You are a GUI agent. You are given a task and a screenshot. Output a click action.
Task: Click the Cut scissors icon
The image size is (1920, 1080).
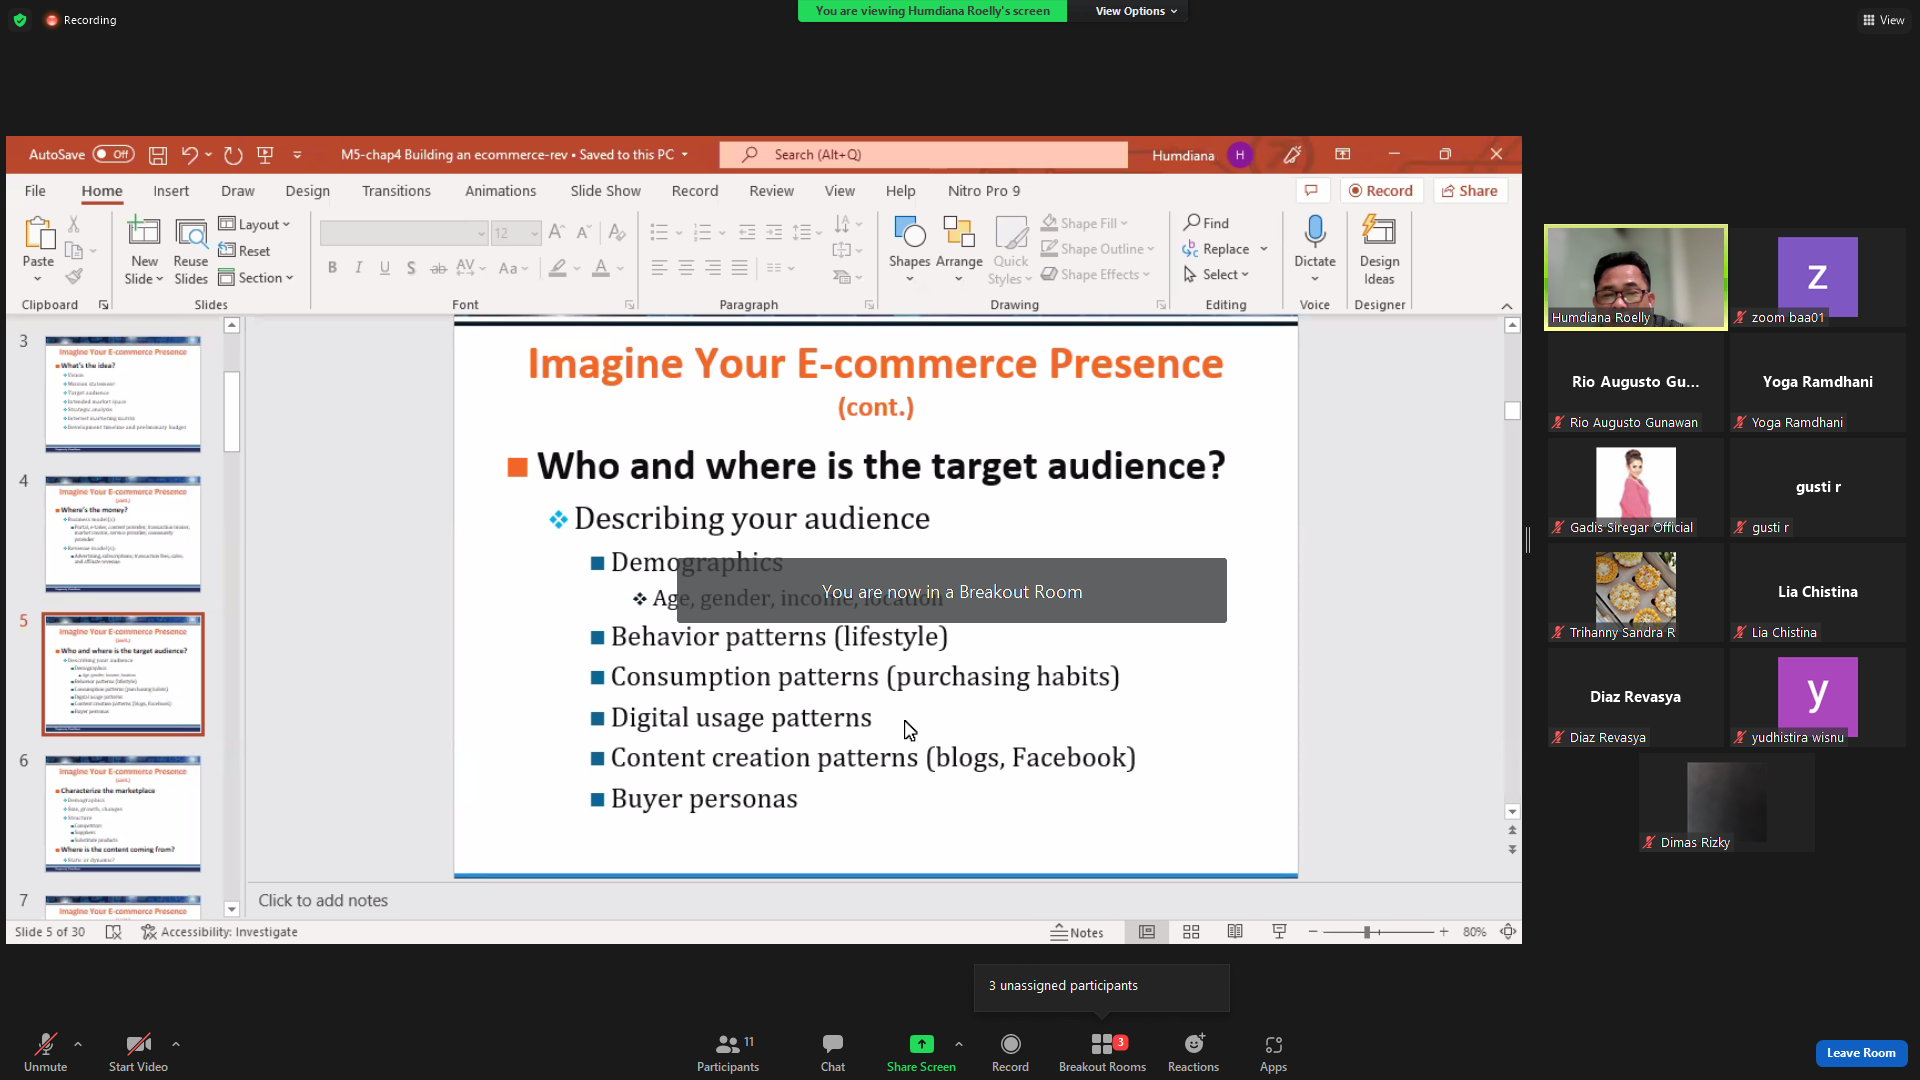click(x=73, y=224)
